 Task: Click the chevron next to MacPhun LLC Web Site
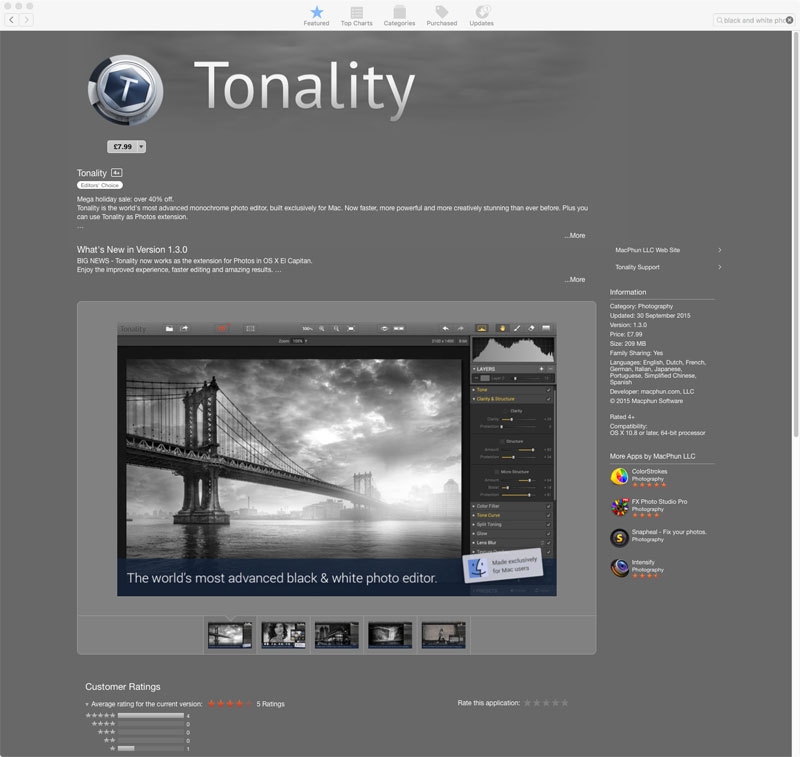click(x=719, y=250)
